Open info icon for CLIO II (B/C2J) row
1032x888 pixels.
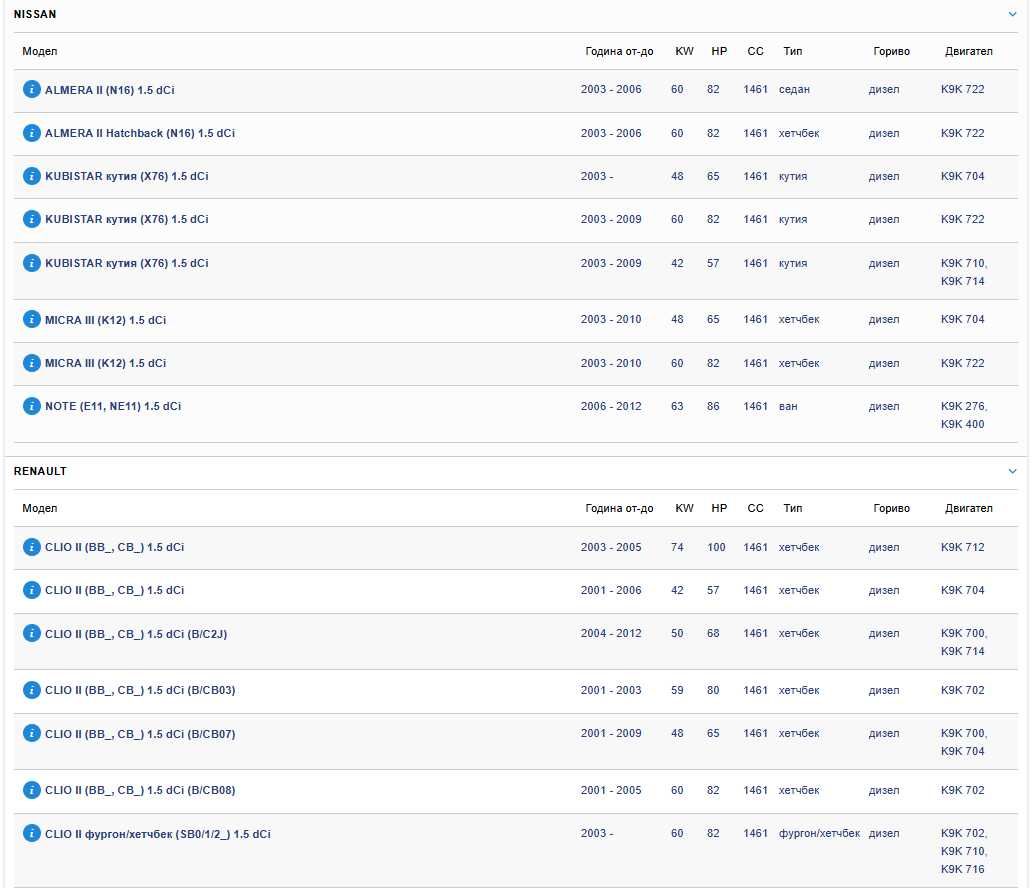(32, 633)
